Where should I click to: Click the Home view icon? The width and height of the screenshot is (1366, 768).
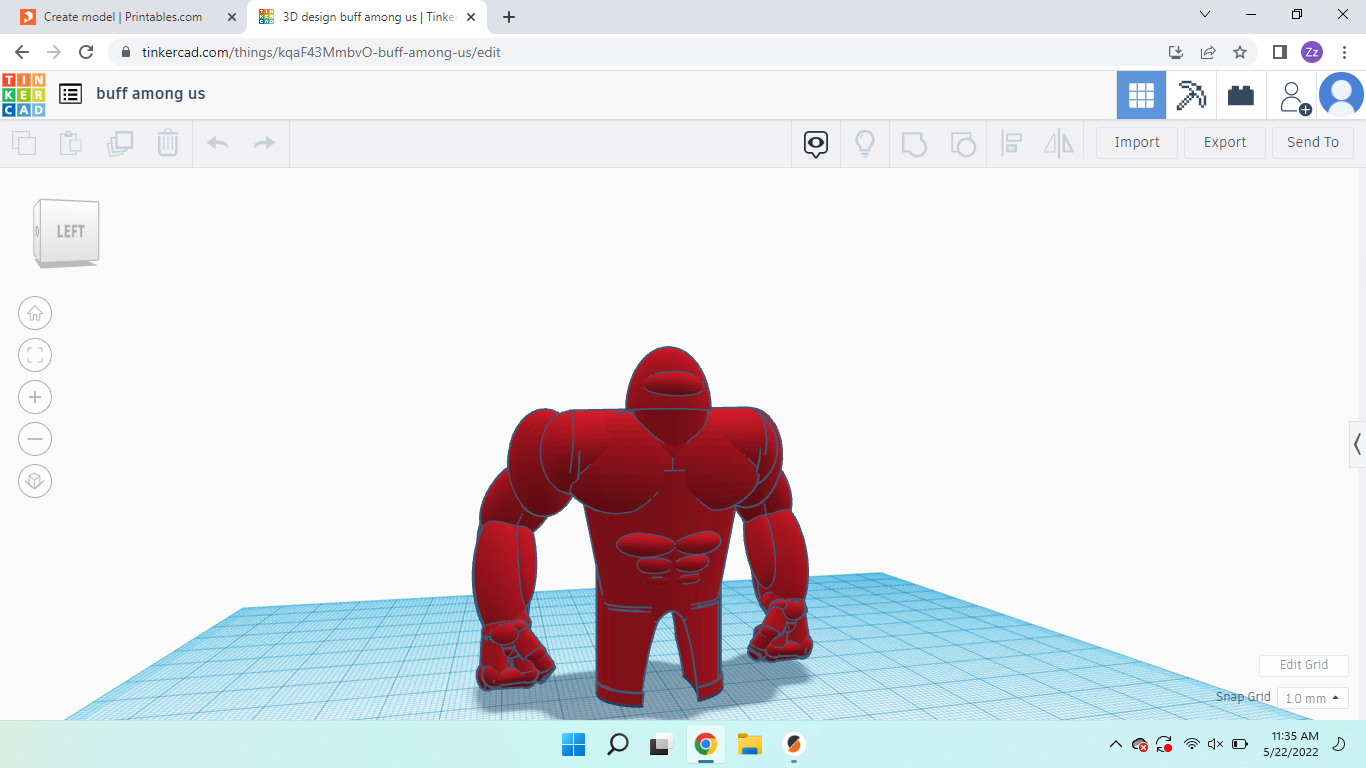pos(35,313)
